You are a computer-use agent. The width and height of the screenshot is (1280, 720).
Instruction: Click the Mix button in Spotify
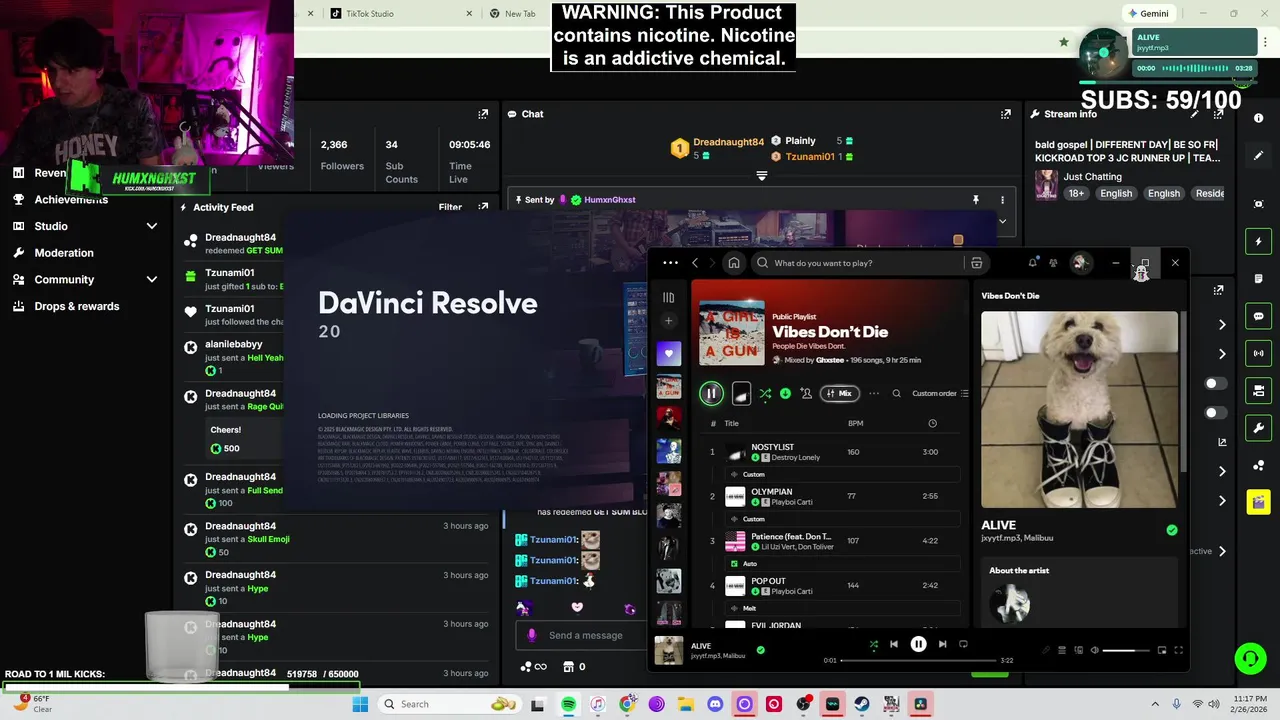[x=840, y=393]
